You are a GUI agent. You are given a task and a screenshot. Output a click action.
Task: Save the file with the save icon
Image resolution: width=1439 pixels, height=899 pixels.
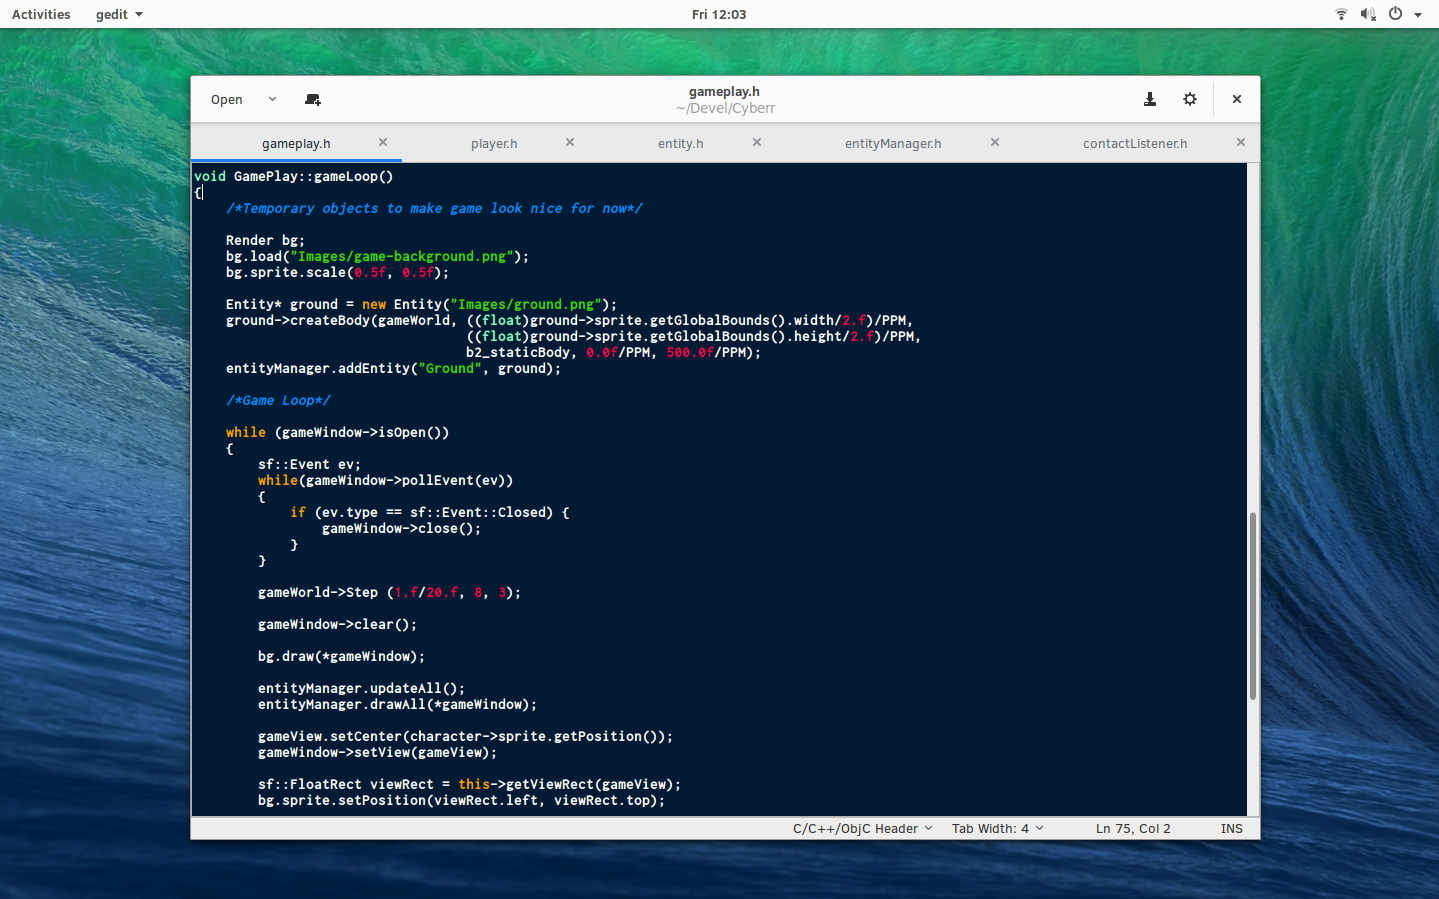click(x=1150, y=100)
